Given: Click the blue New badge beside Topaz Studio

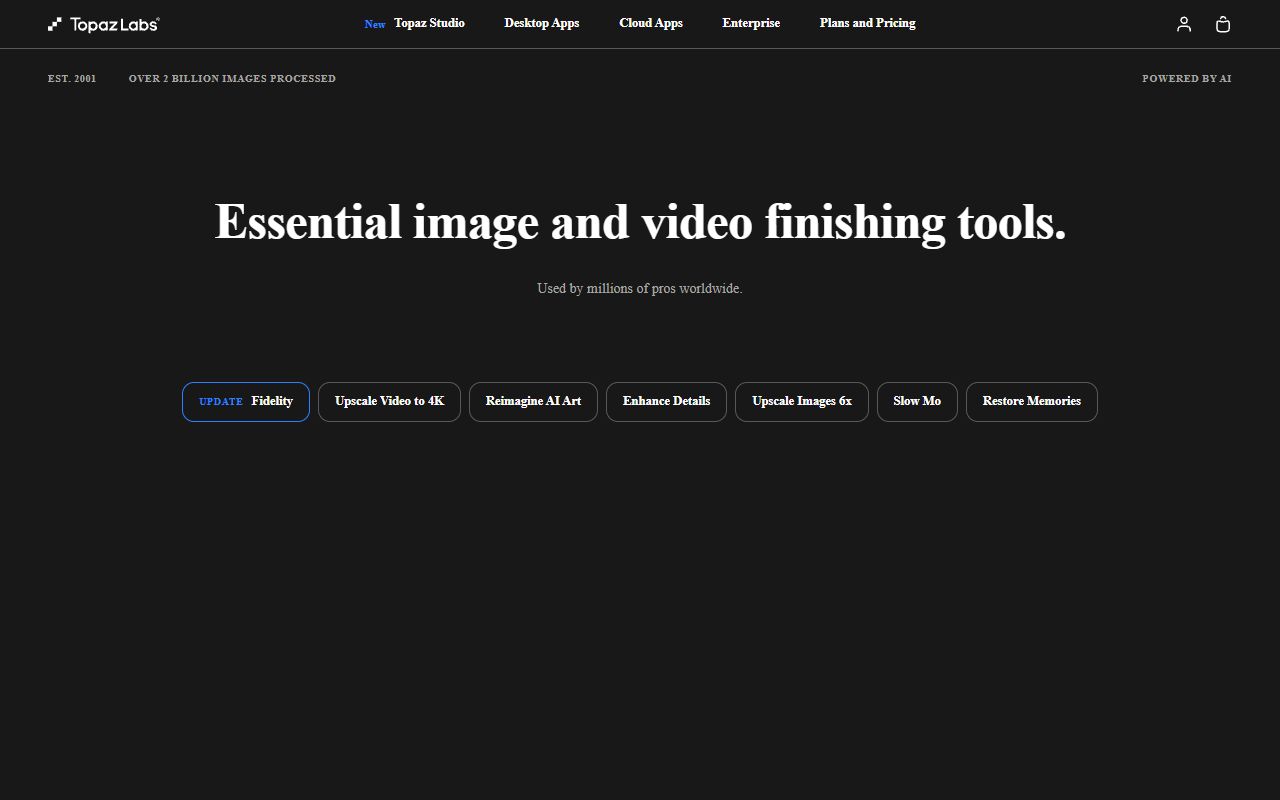Looking at the screenshot, I should point(374,24).
